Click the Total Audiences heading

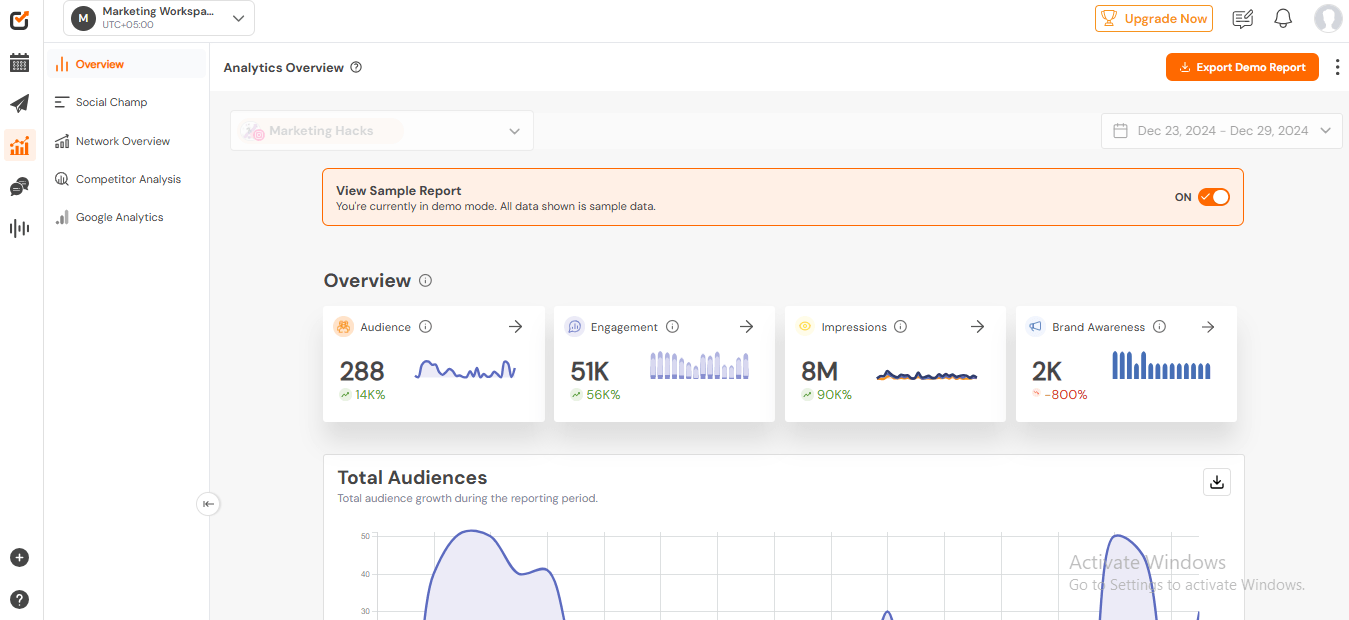click(x=412, y=477)
